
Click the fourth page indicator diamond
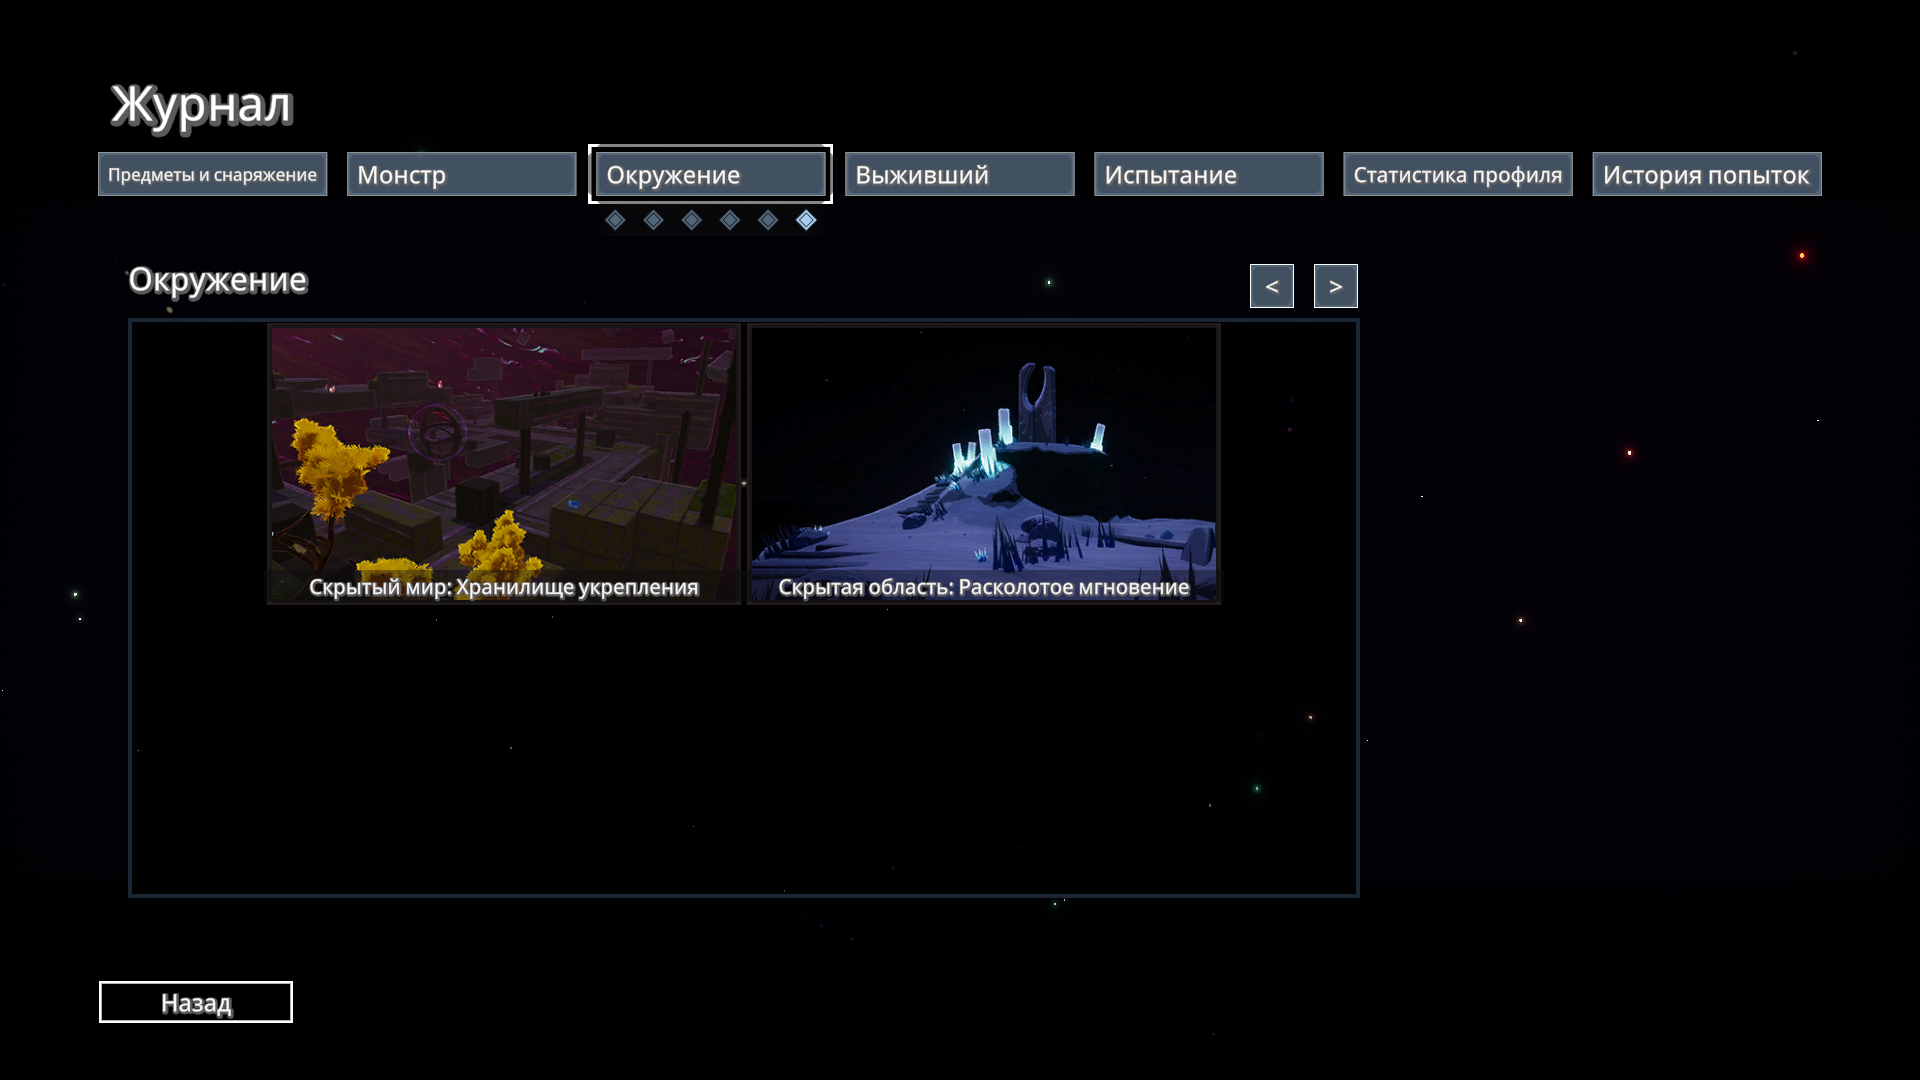point(730,220)
